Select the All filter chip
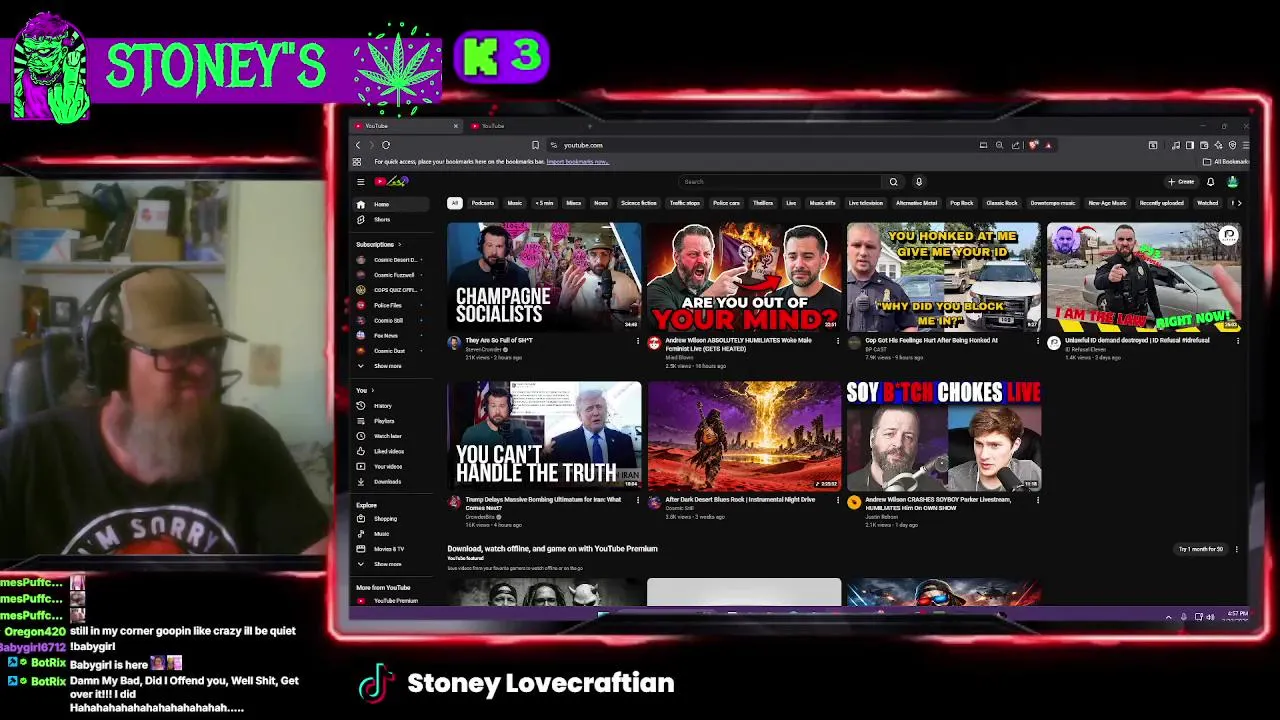This screenshot has height=720, width=1280. point(454,203)
